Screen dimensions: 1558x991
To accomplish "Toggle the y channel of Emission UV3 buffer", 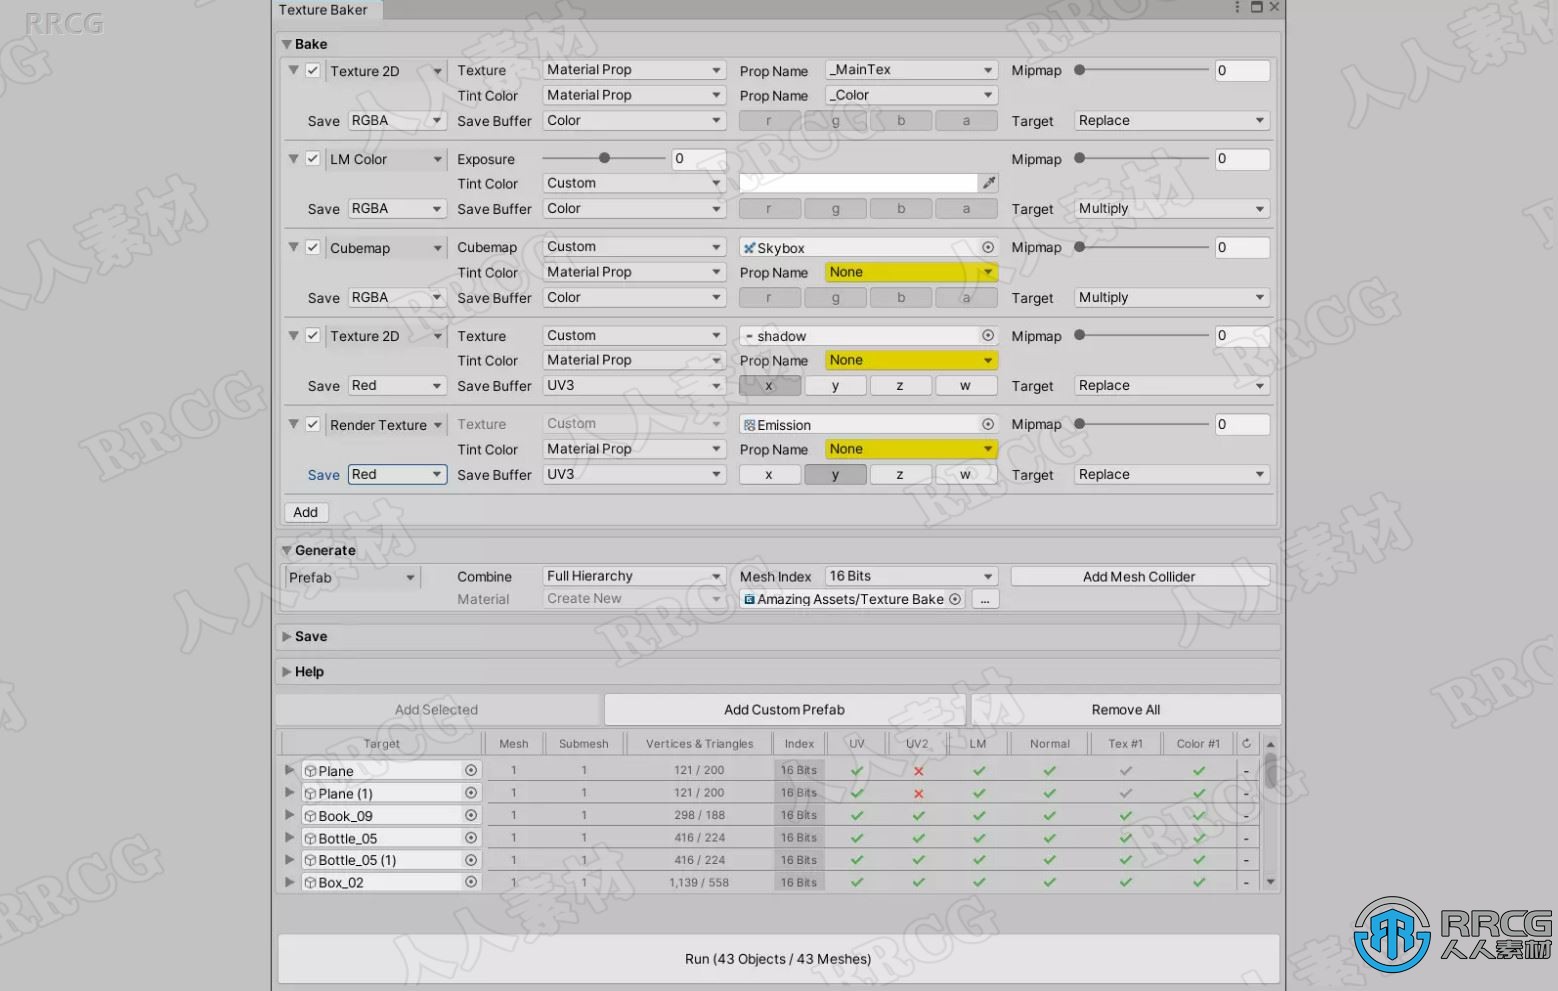I will (835, 475).
